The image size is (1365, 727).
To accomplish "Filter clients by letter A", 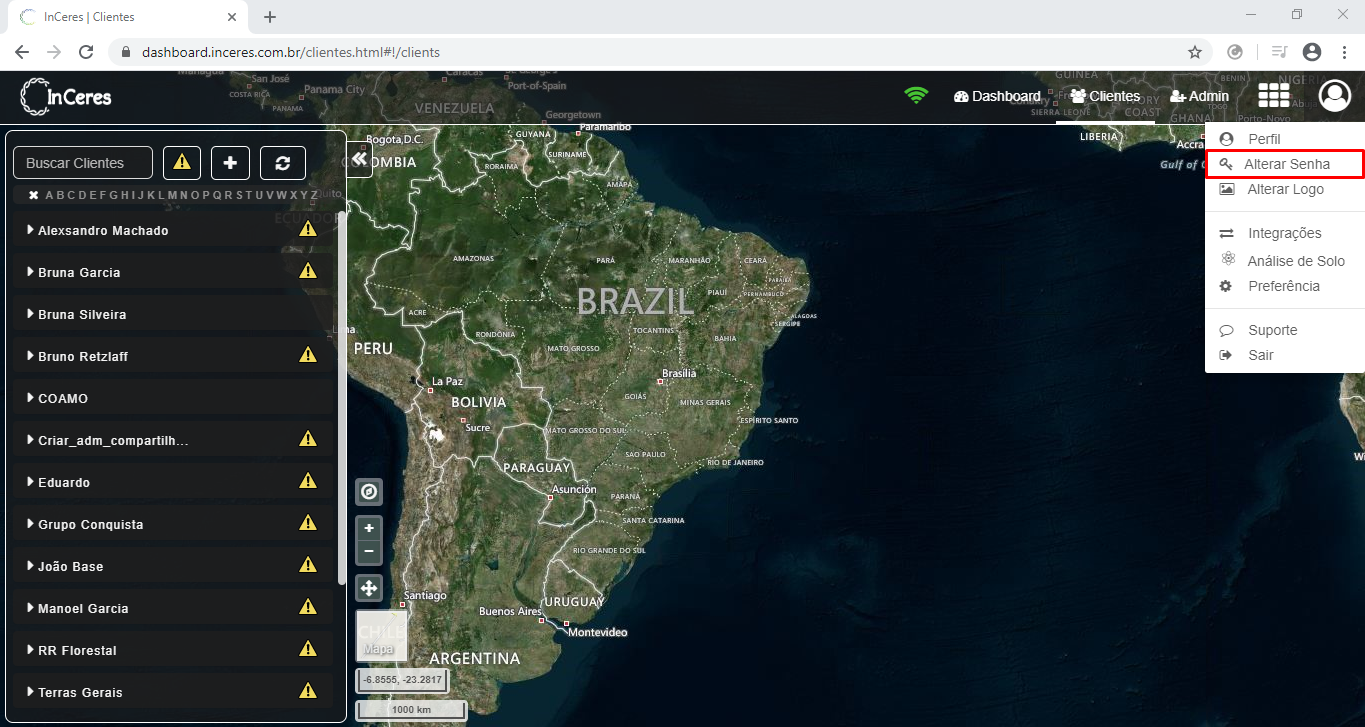I will coord(49,195).
